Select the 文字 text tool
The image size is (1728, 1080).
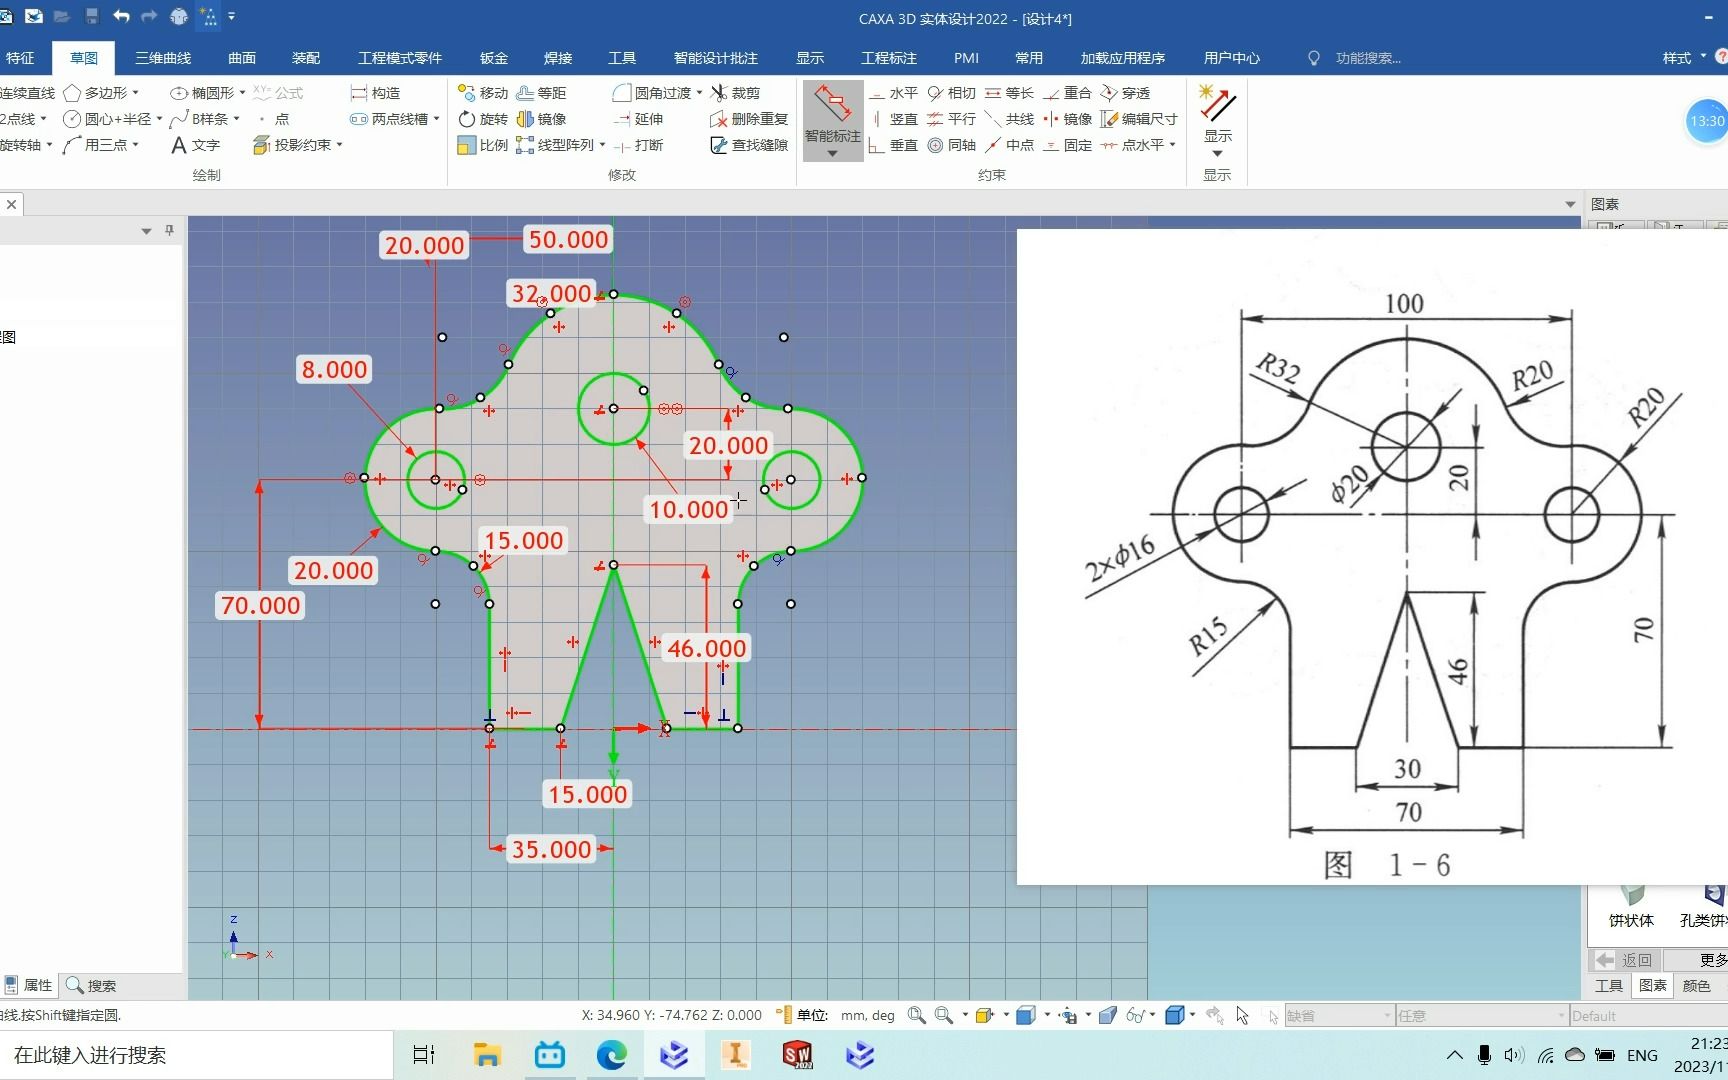[x=196, y=145]
